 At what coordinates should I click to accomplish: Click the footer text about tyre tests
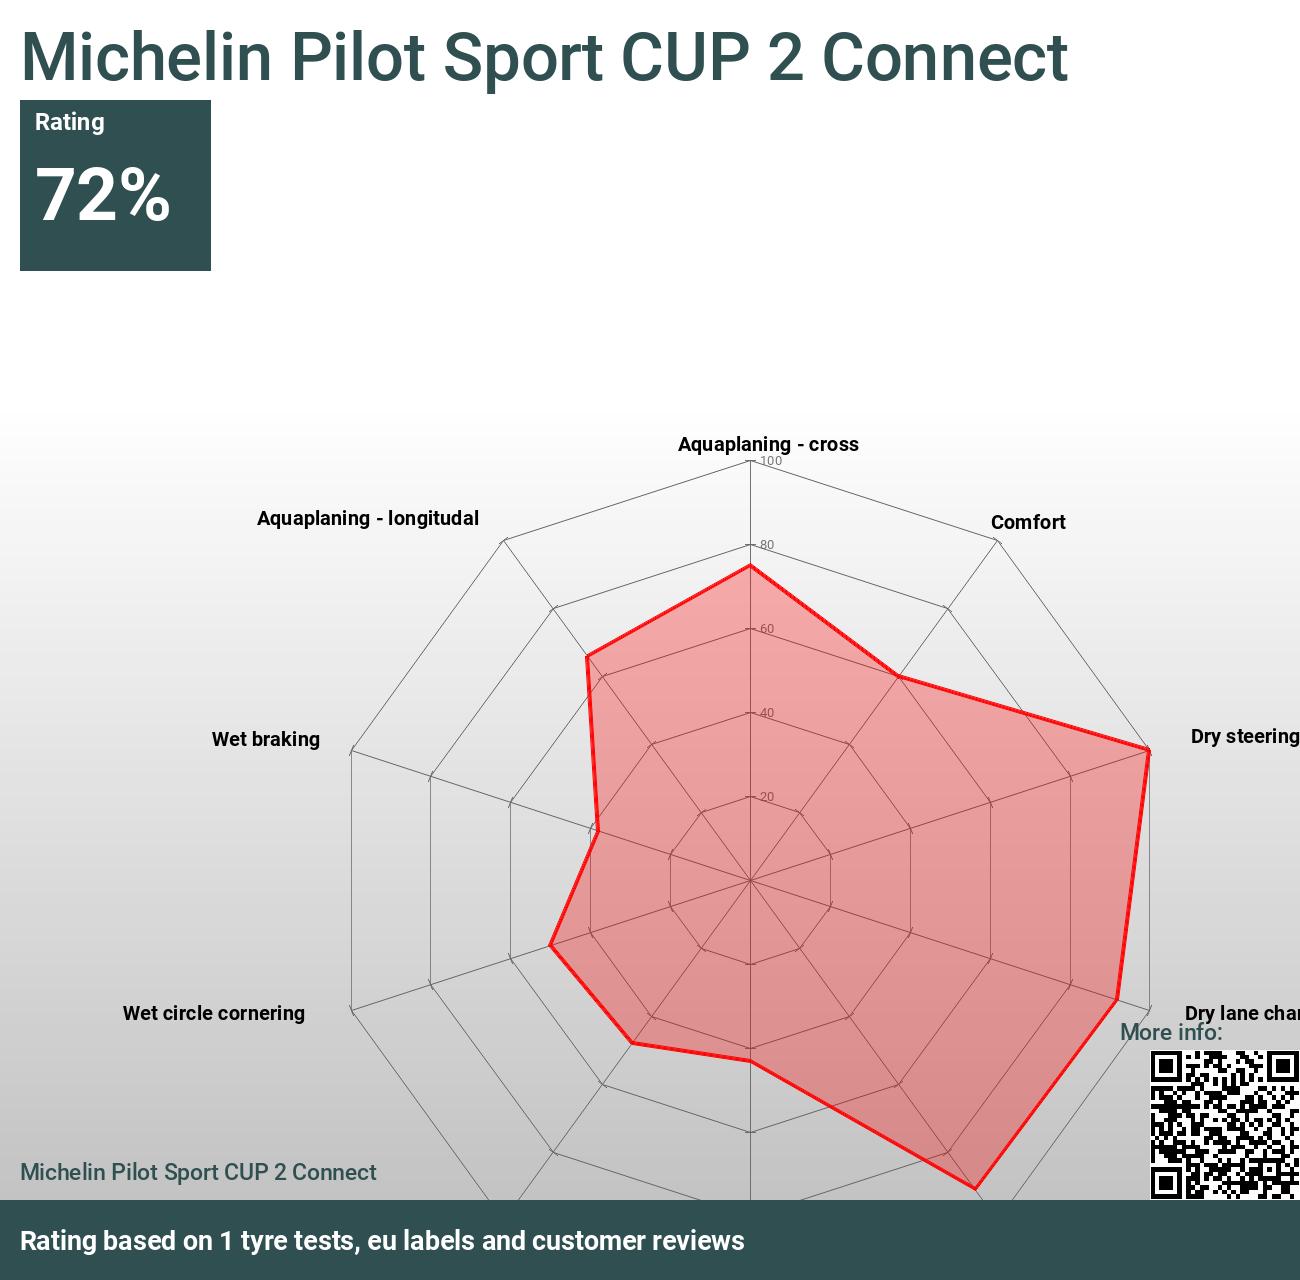point(382,1241)
